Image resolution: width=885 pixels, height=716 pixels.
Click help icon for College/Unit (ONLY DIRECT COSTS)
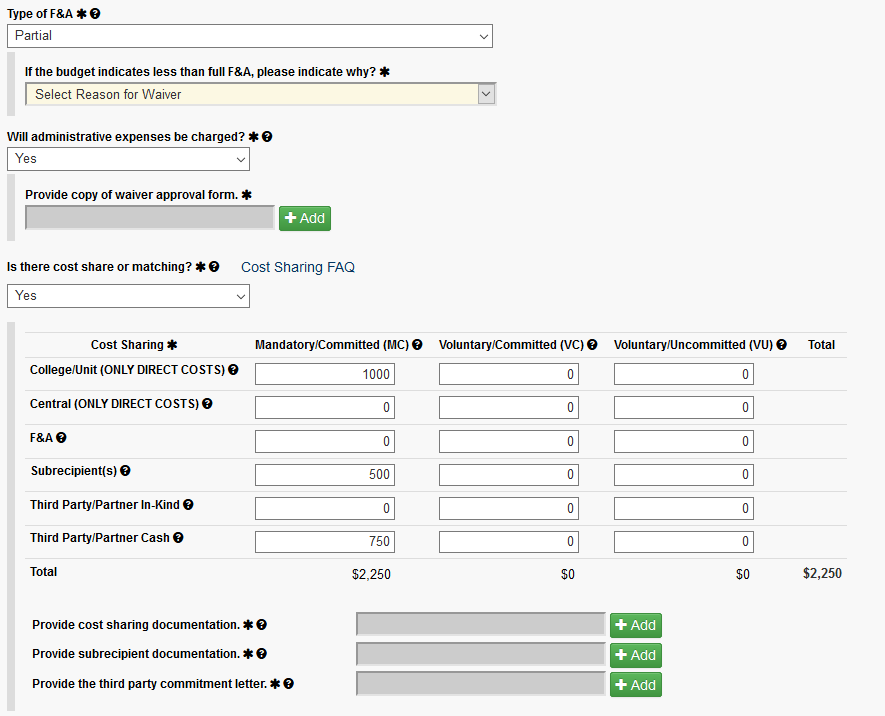pyautogui.click(x=233, y=370)
